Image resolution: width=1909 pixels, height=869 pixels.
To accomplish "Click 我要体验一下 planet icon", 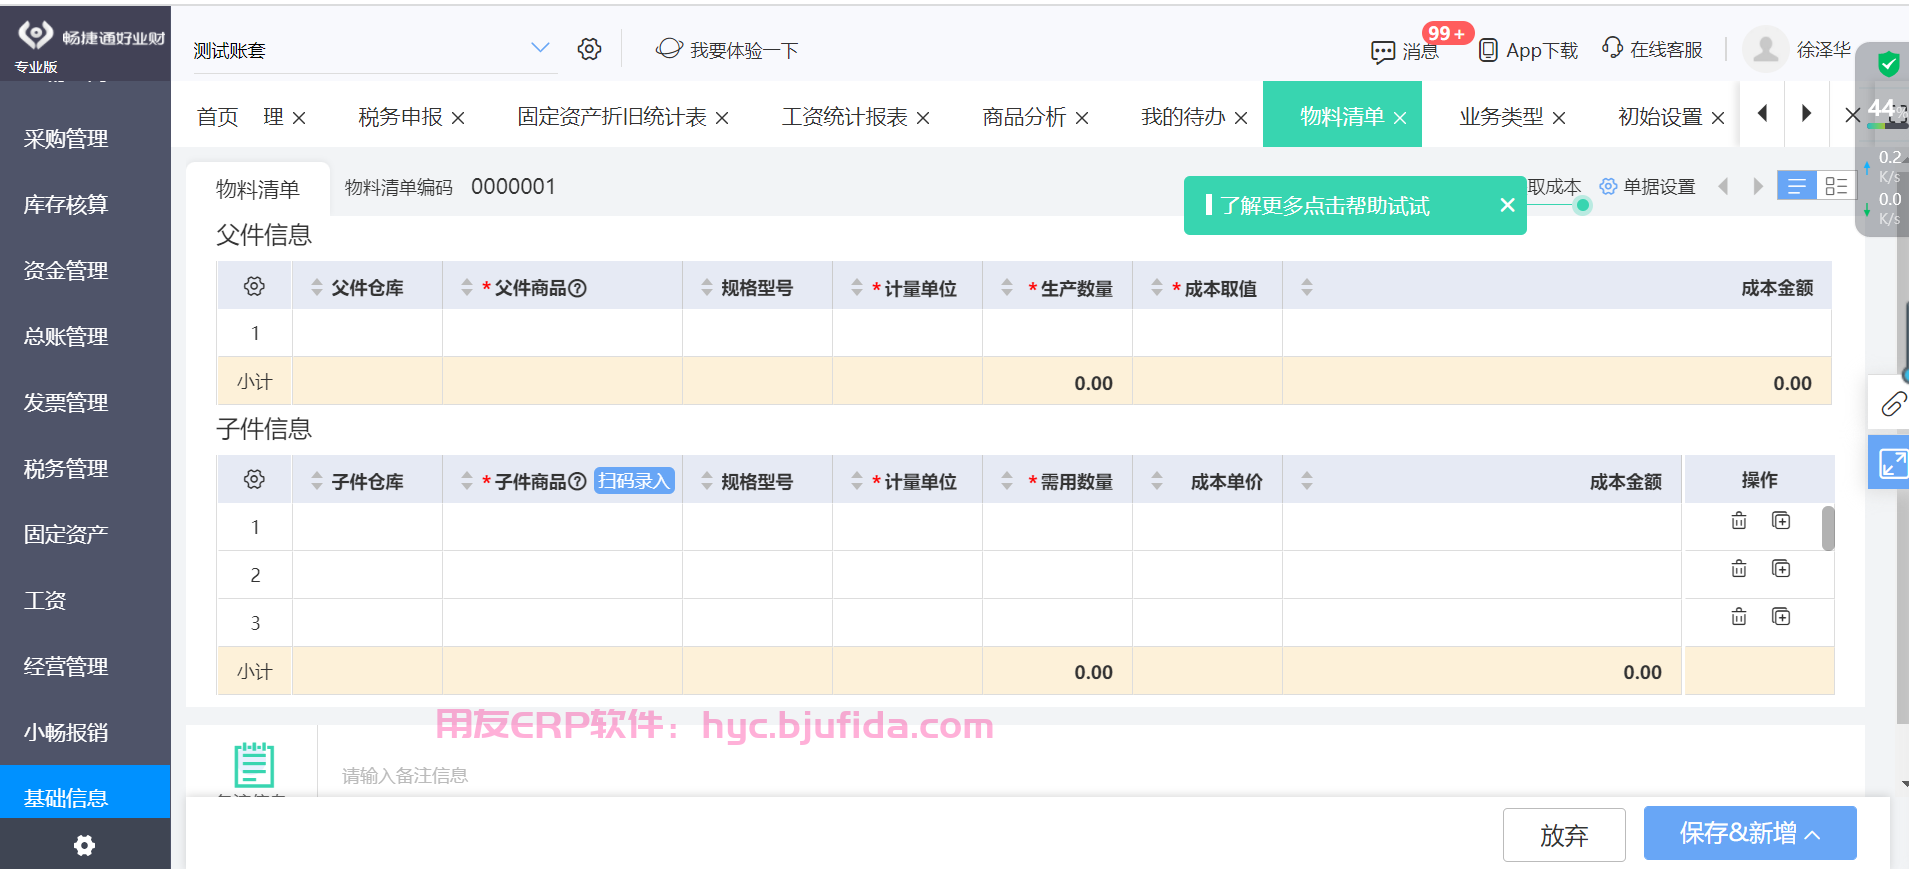I will pyautogui.click(x=669, y=48).
